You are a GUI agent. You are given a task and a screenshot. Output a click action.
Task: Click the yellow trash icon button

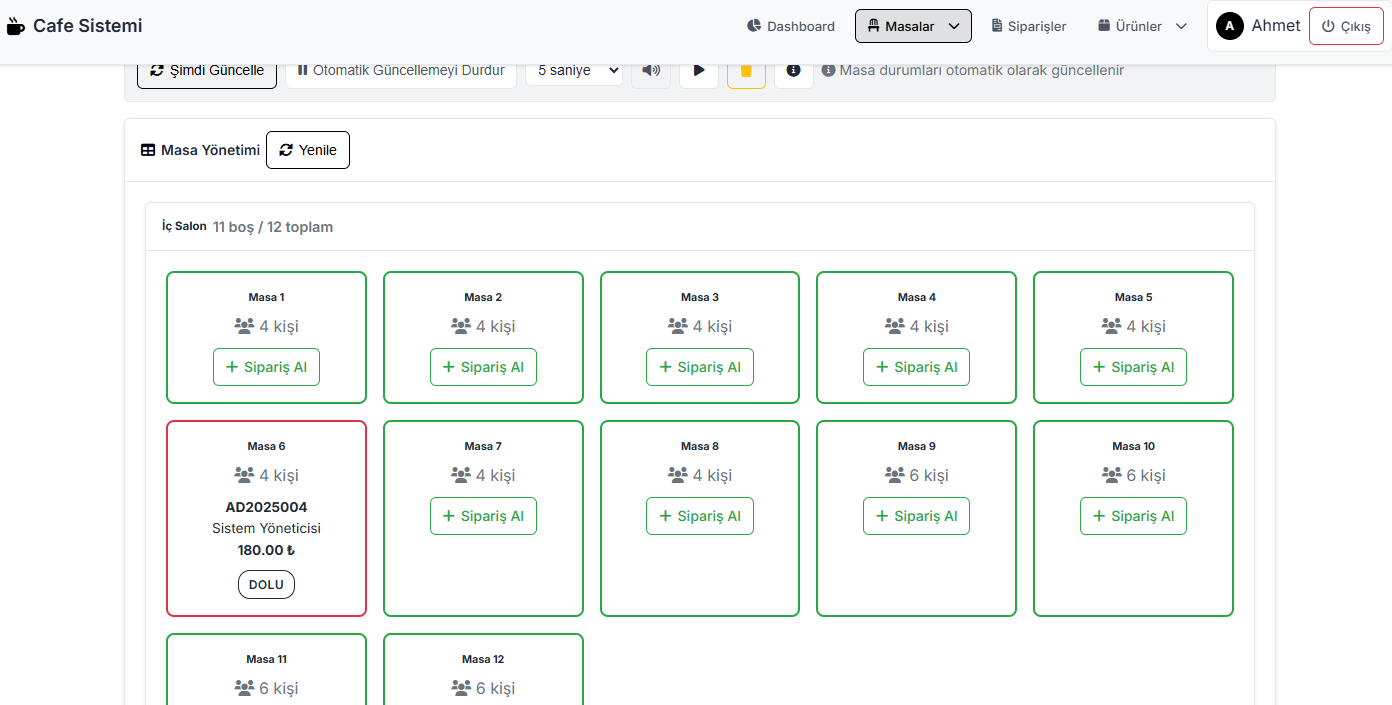[x=746, y=70]
